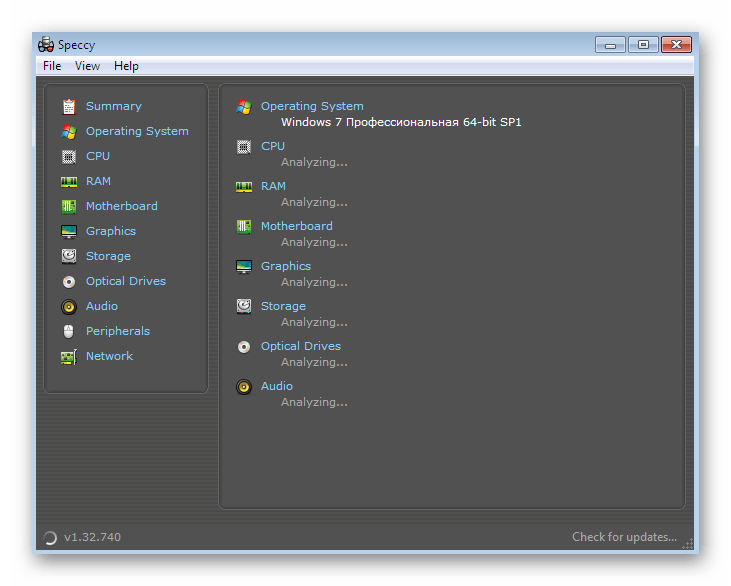Click the Graphics monitor icon in sidebar

[69, 232]
